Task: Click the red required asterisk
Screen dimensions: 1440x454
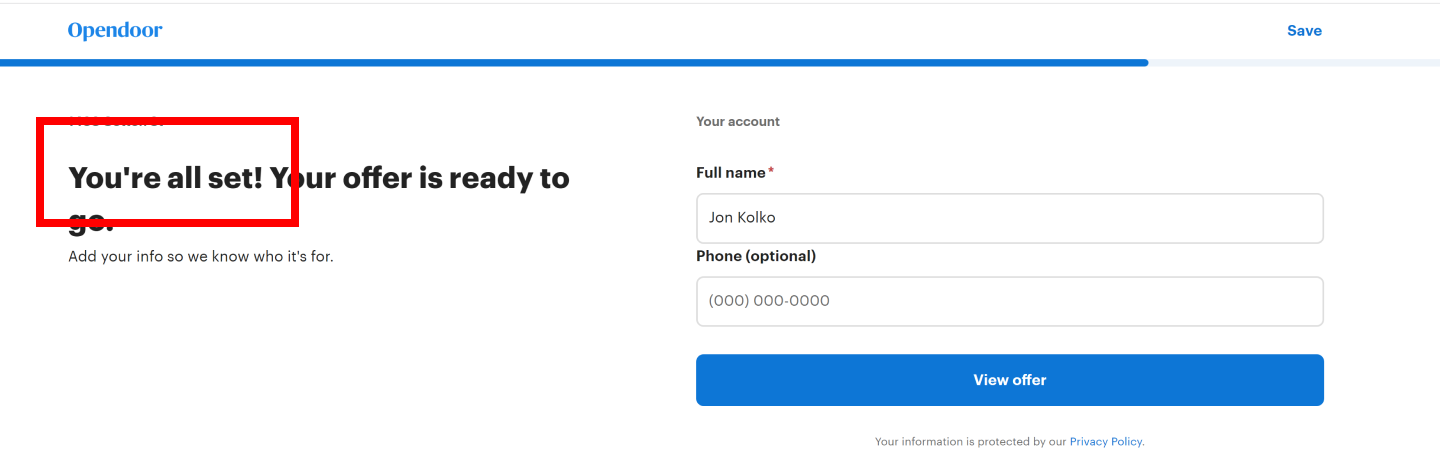Action: 771,171
